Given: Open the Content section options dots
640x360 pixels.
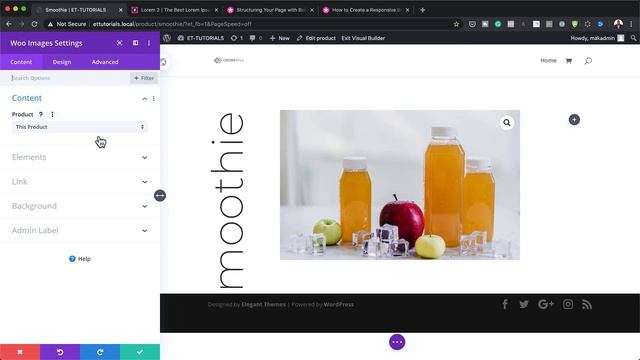Looking at the screenshot, I should tap(154, 98).
